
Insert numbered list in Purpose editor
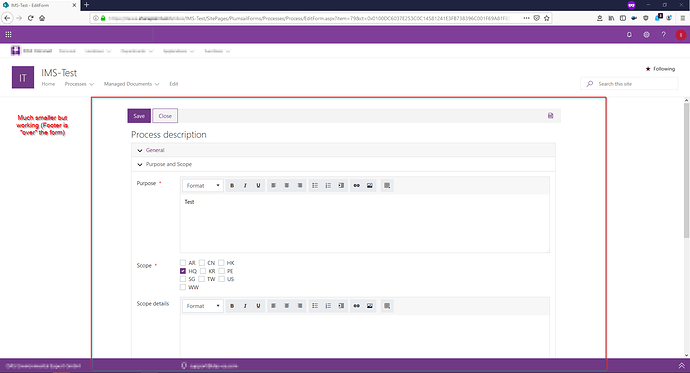coord(328,186)
